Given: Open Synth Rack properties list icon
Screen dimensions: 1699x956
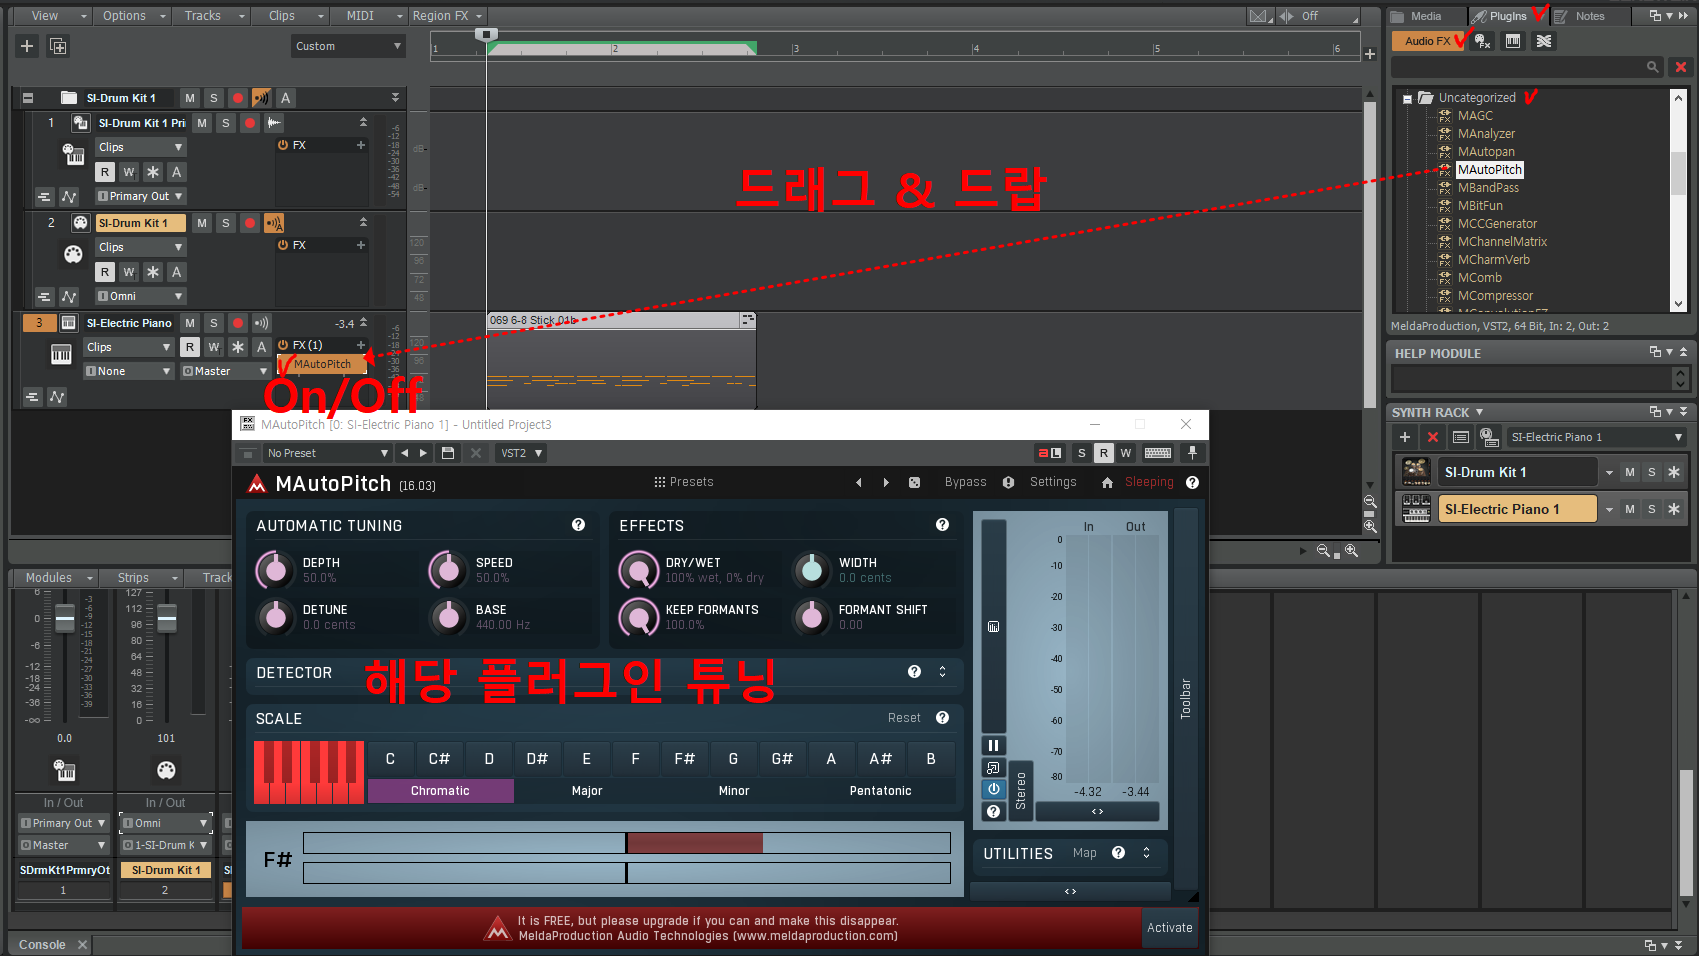Looking at the screenshot, I should coord(1461,437).
